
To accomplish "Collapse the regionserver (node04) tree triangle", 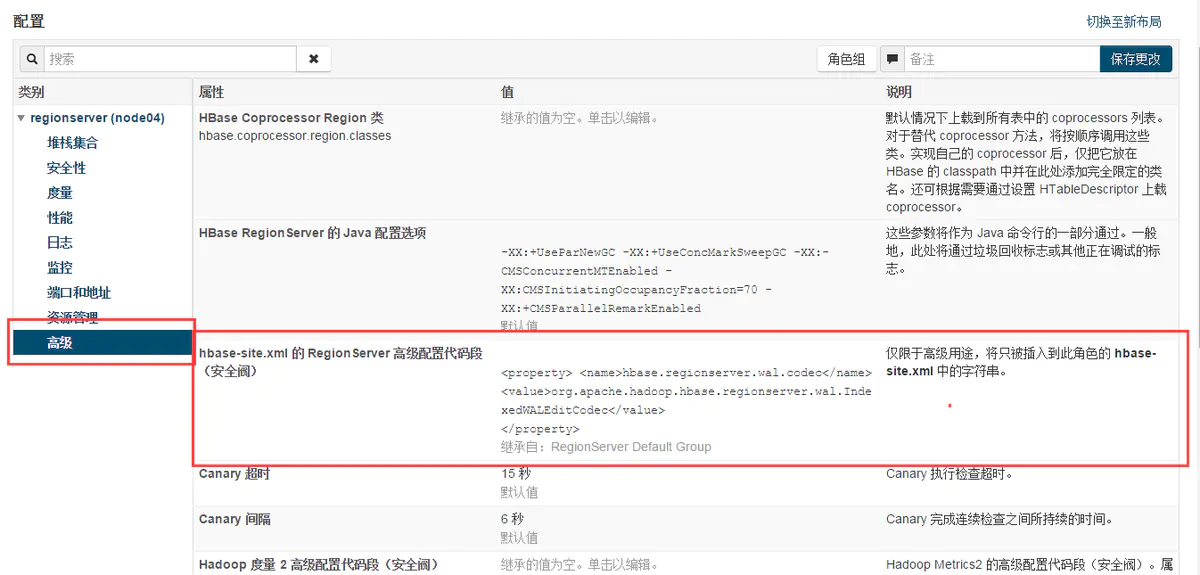I will pyautogui.click(x=21, y=118).
